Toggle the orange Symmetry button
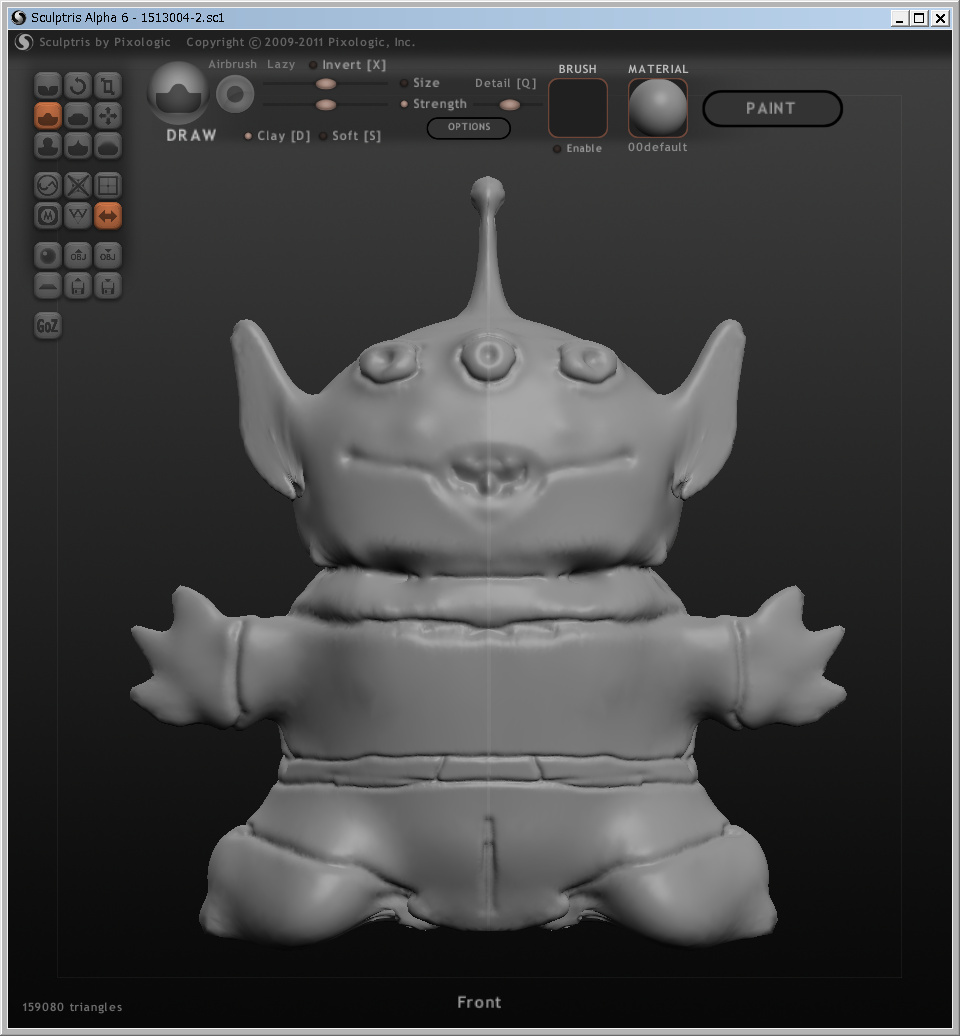Image resolution: width=960 pixels, height=1036 pixels. pyautogui.click(x=108, y=215)
